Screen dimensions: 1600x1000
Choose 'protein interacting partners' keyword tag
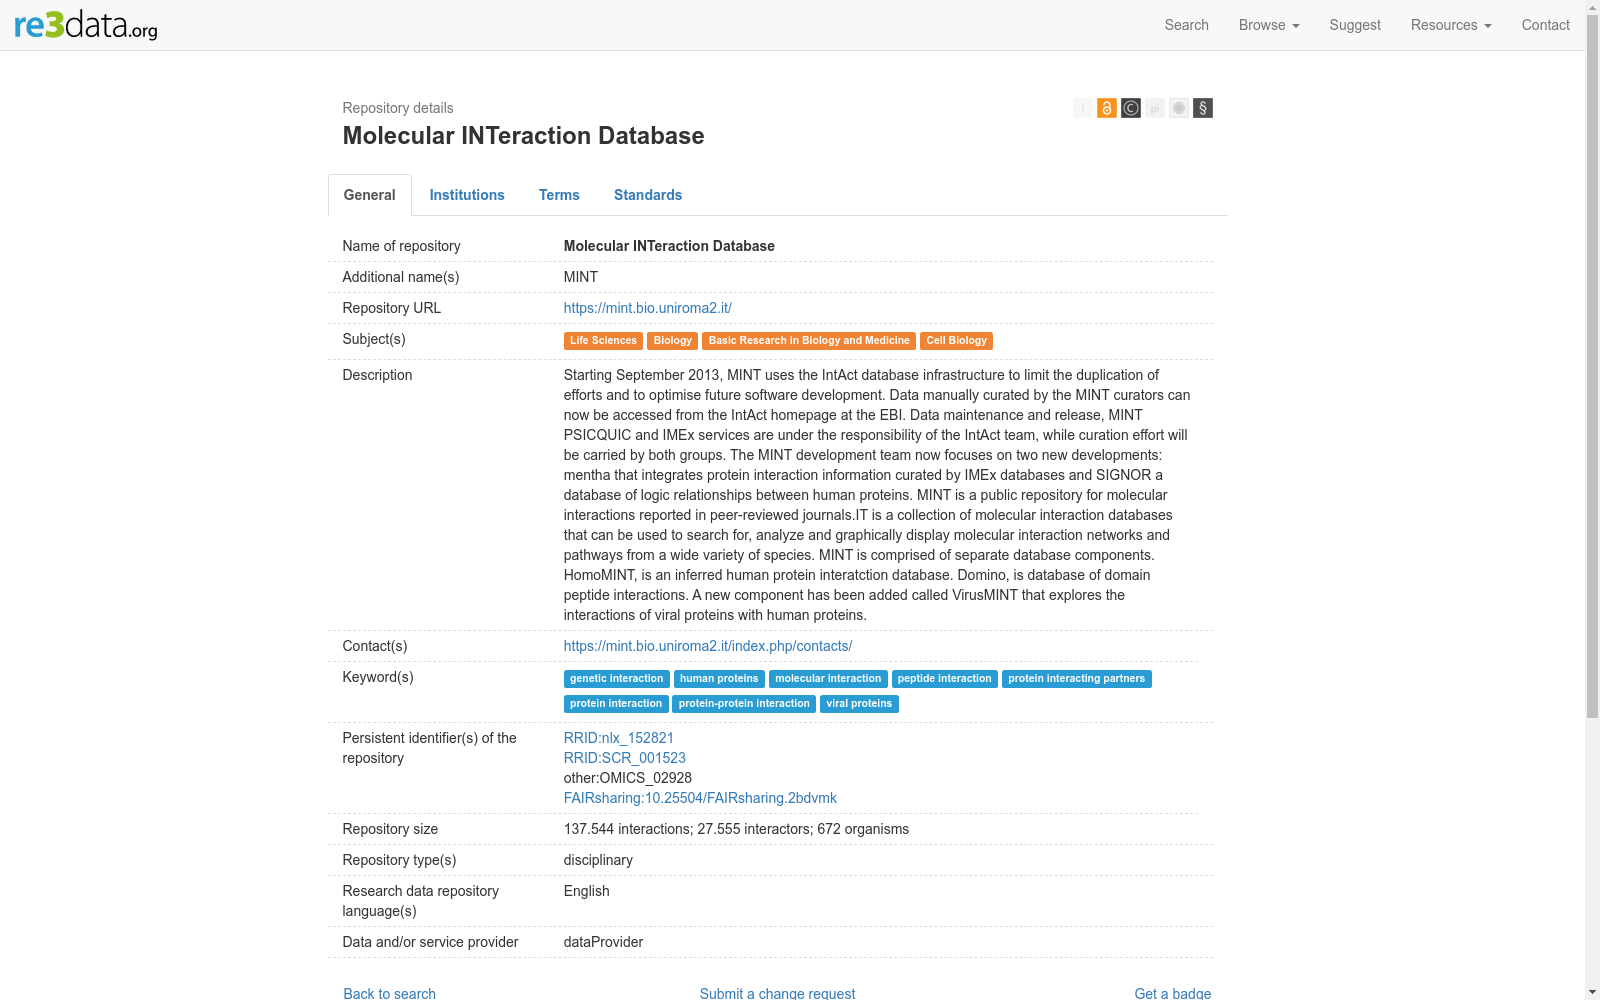pyautogui.click(x=1077, y=679)
